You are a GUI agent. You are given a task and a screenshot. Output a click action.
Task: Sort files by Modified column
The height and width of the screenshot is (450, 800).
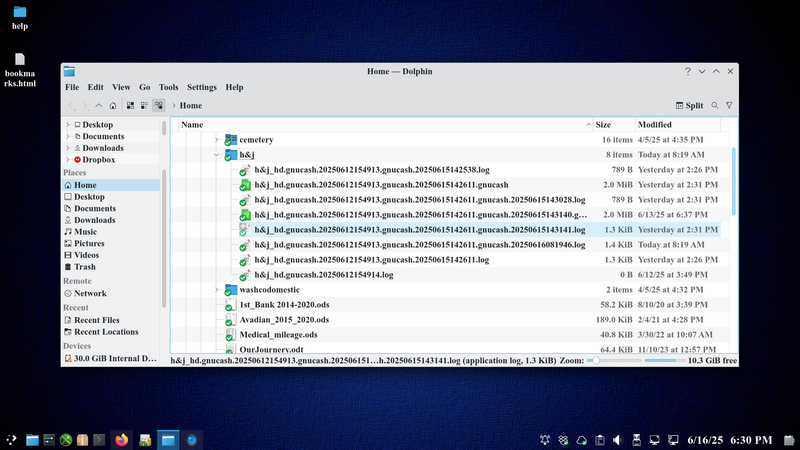click(655, 125)
